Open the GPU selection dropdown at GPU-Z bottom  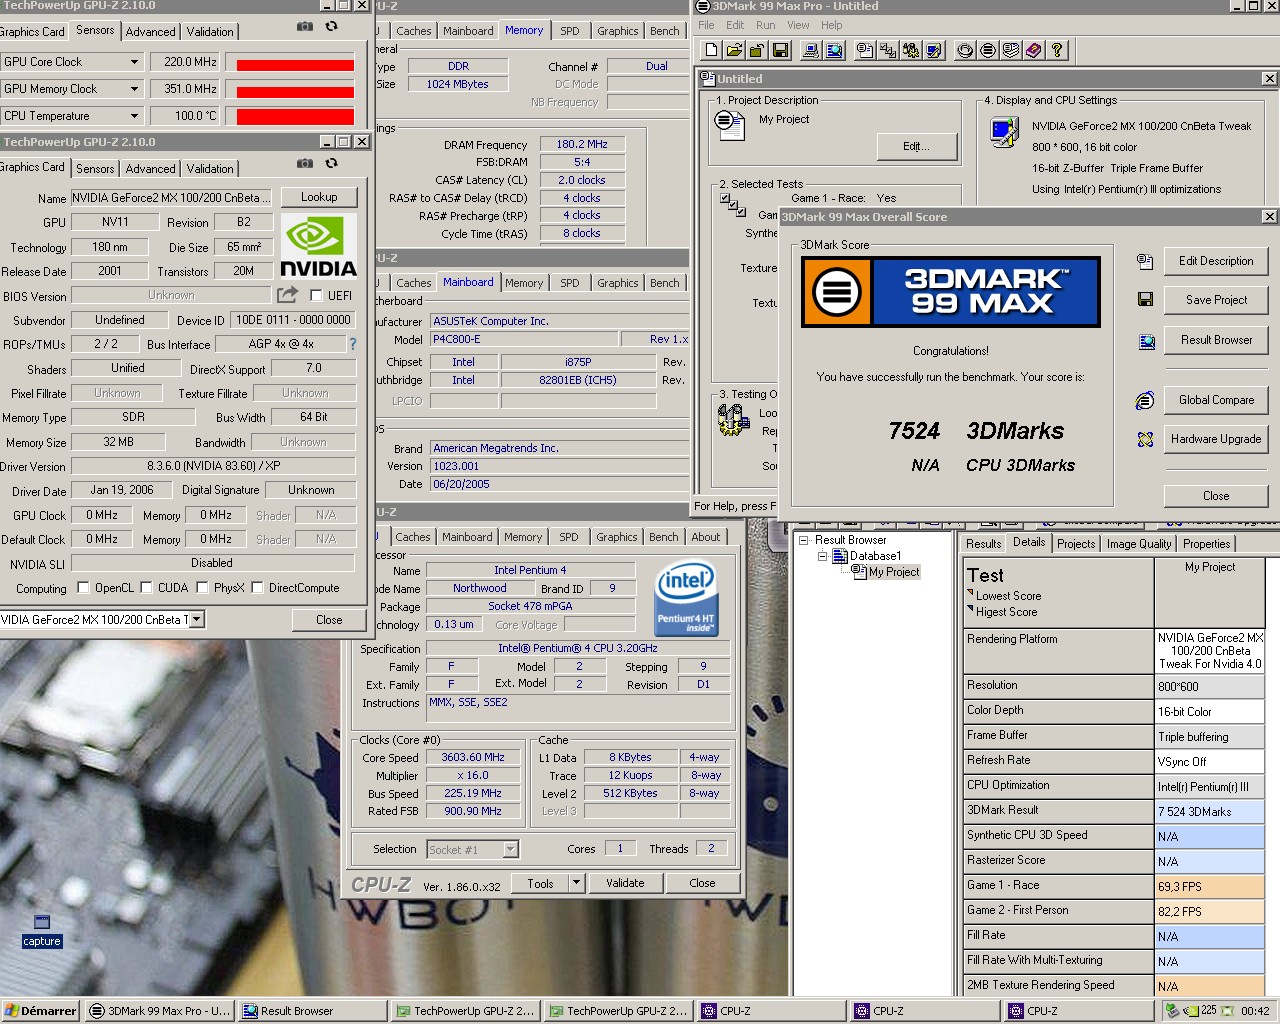coord(197,619)
